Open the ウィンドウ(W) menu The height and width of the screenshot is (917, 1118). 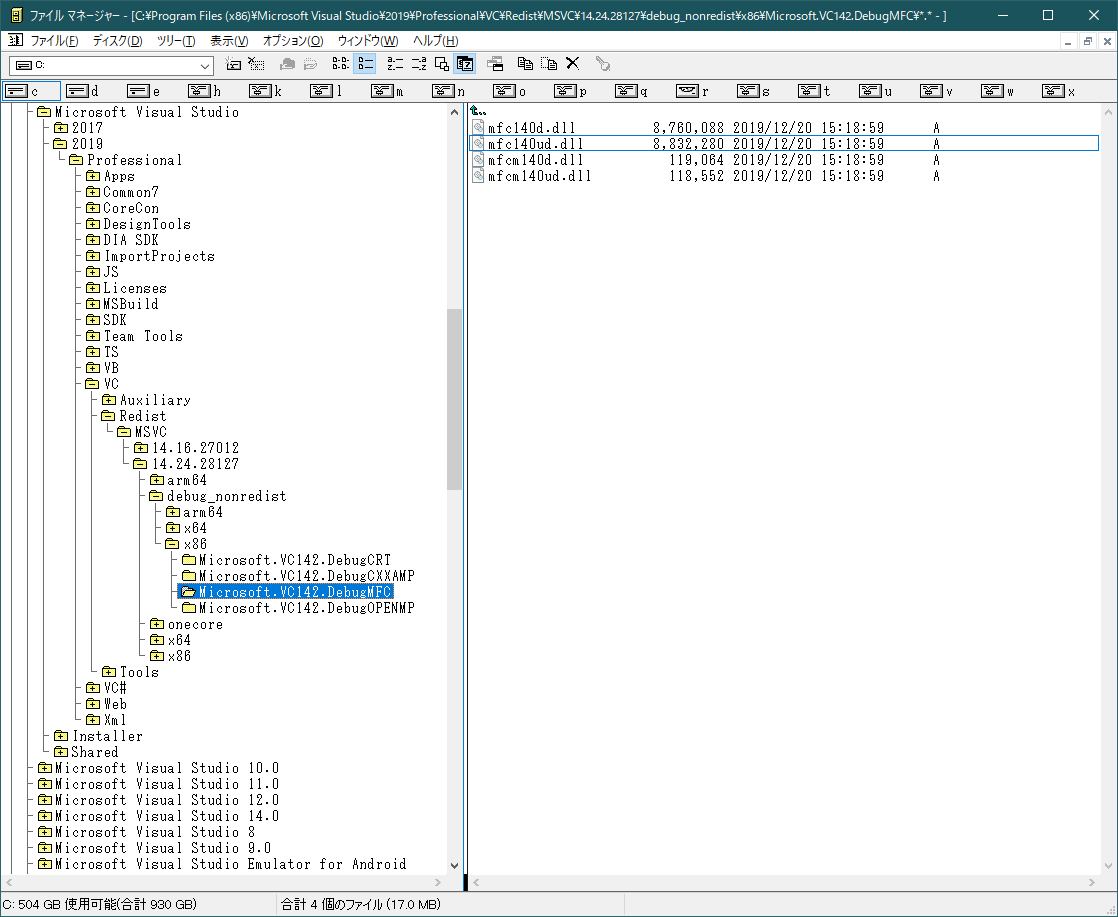pos(368,41)
